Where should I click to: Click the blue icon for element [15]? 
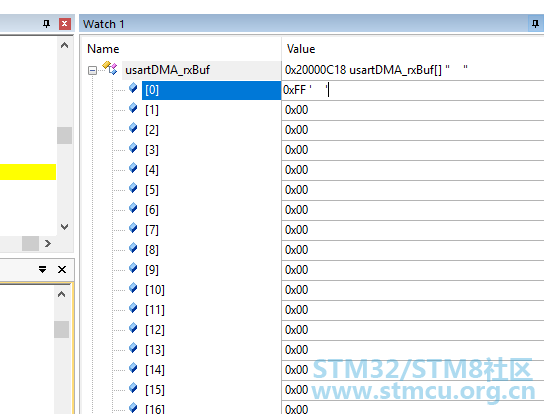pyautogui.click(x=133, y=388)
